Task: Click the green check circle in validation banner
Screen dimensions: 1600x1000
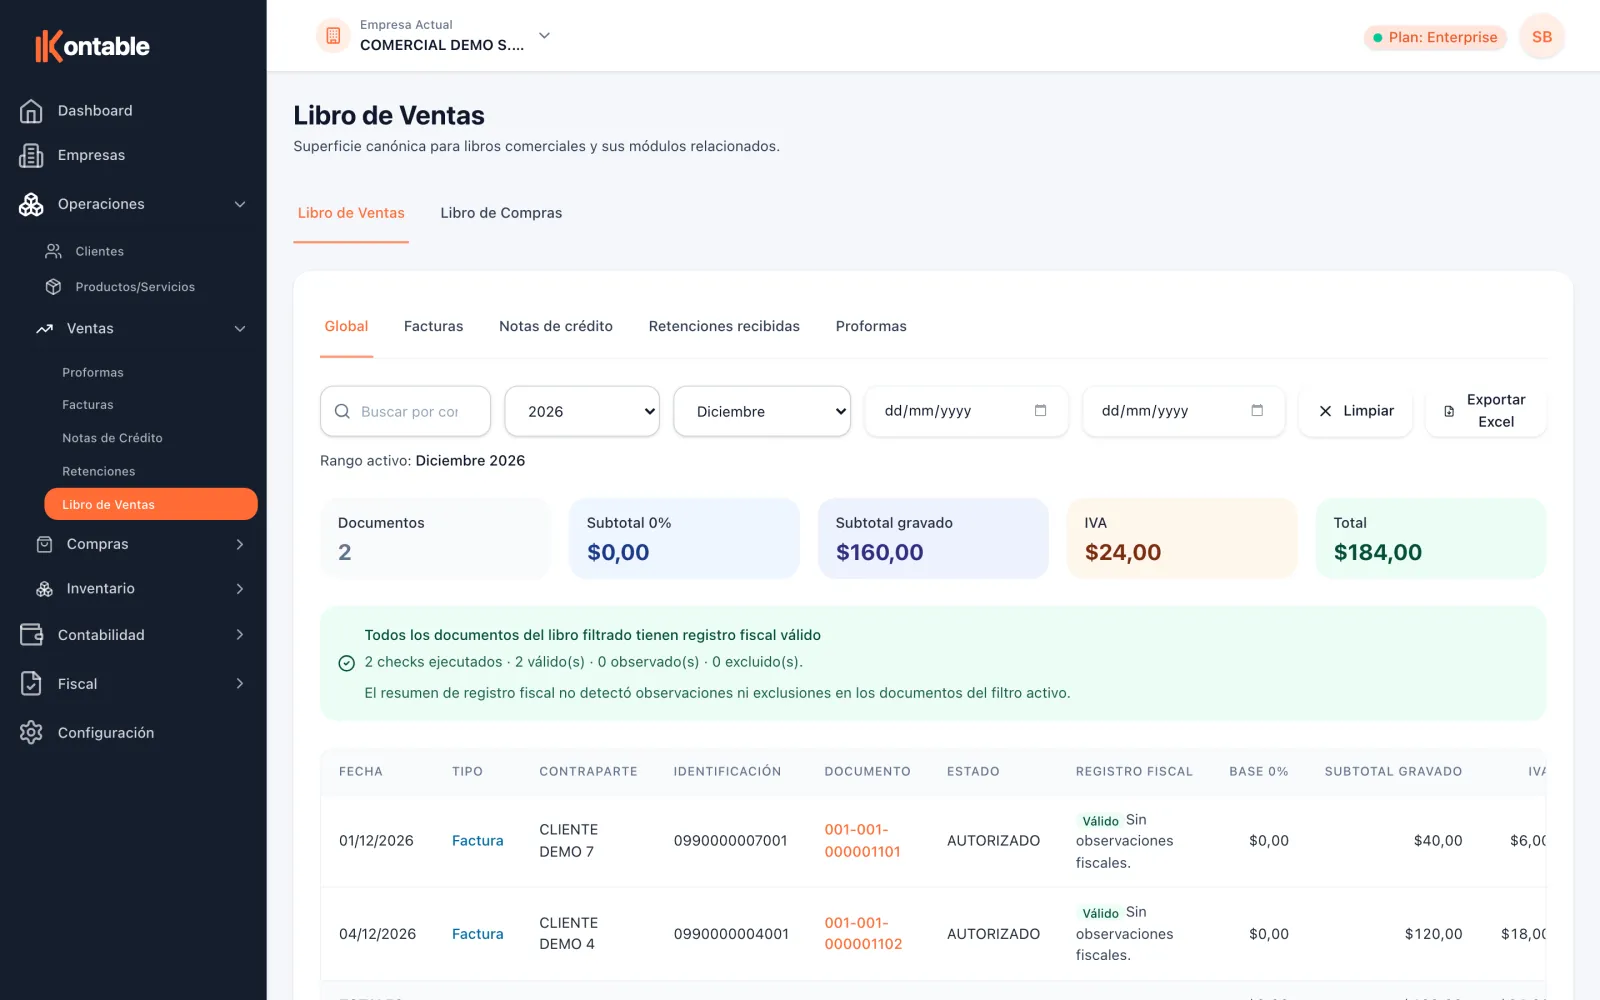Action: click(x=347, y=663)
